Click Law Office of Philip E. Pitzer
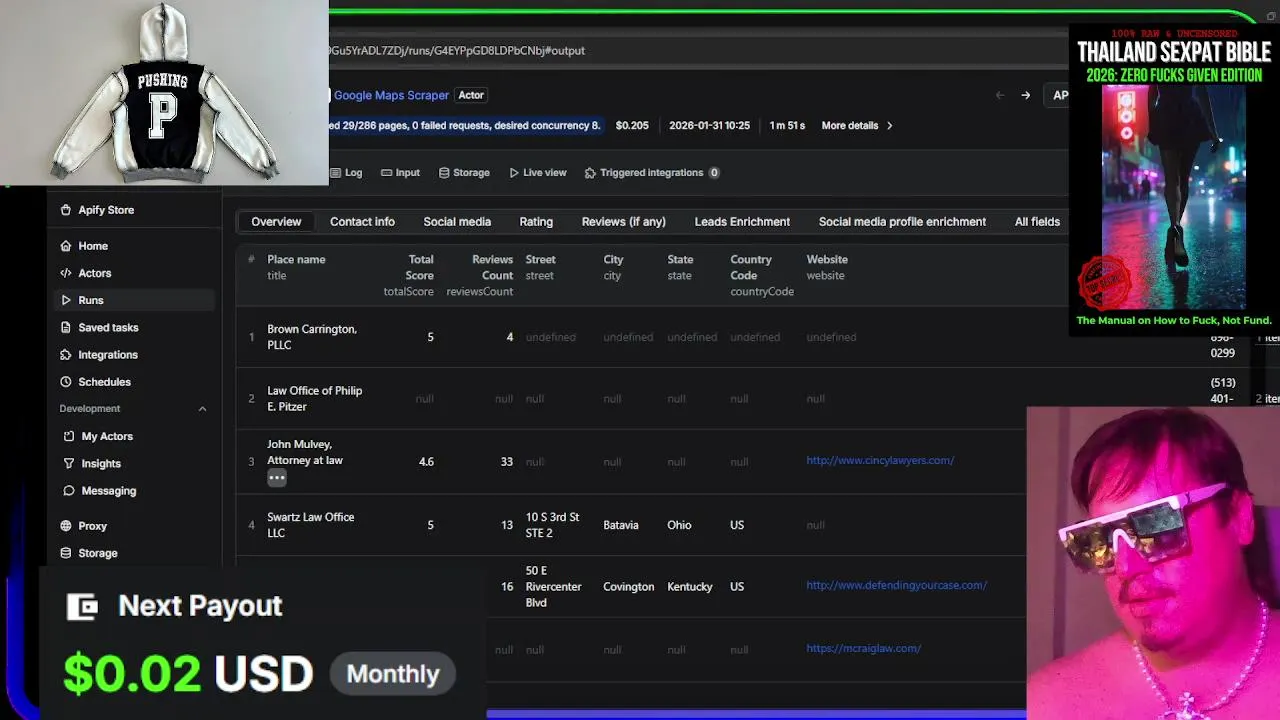The height and width of the screenshot is (720, 1280). tap(314, 399)
